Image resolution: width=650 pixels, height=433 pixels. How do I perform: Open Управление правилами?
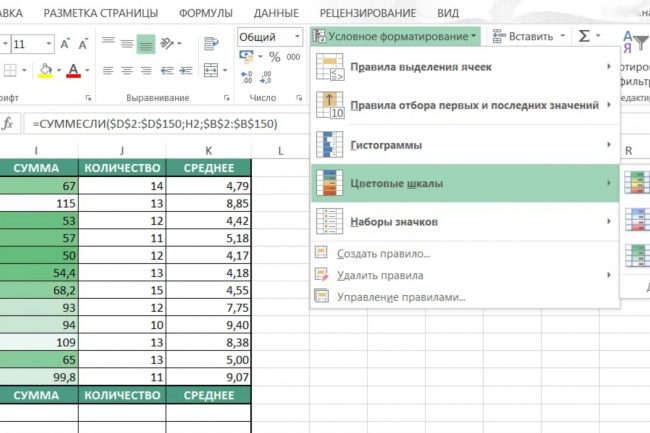(x=401, y=297)
